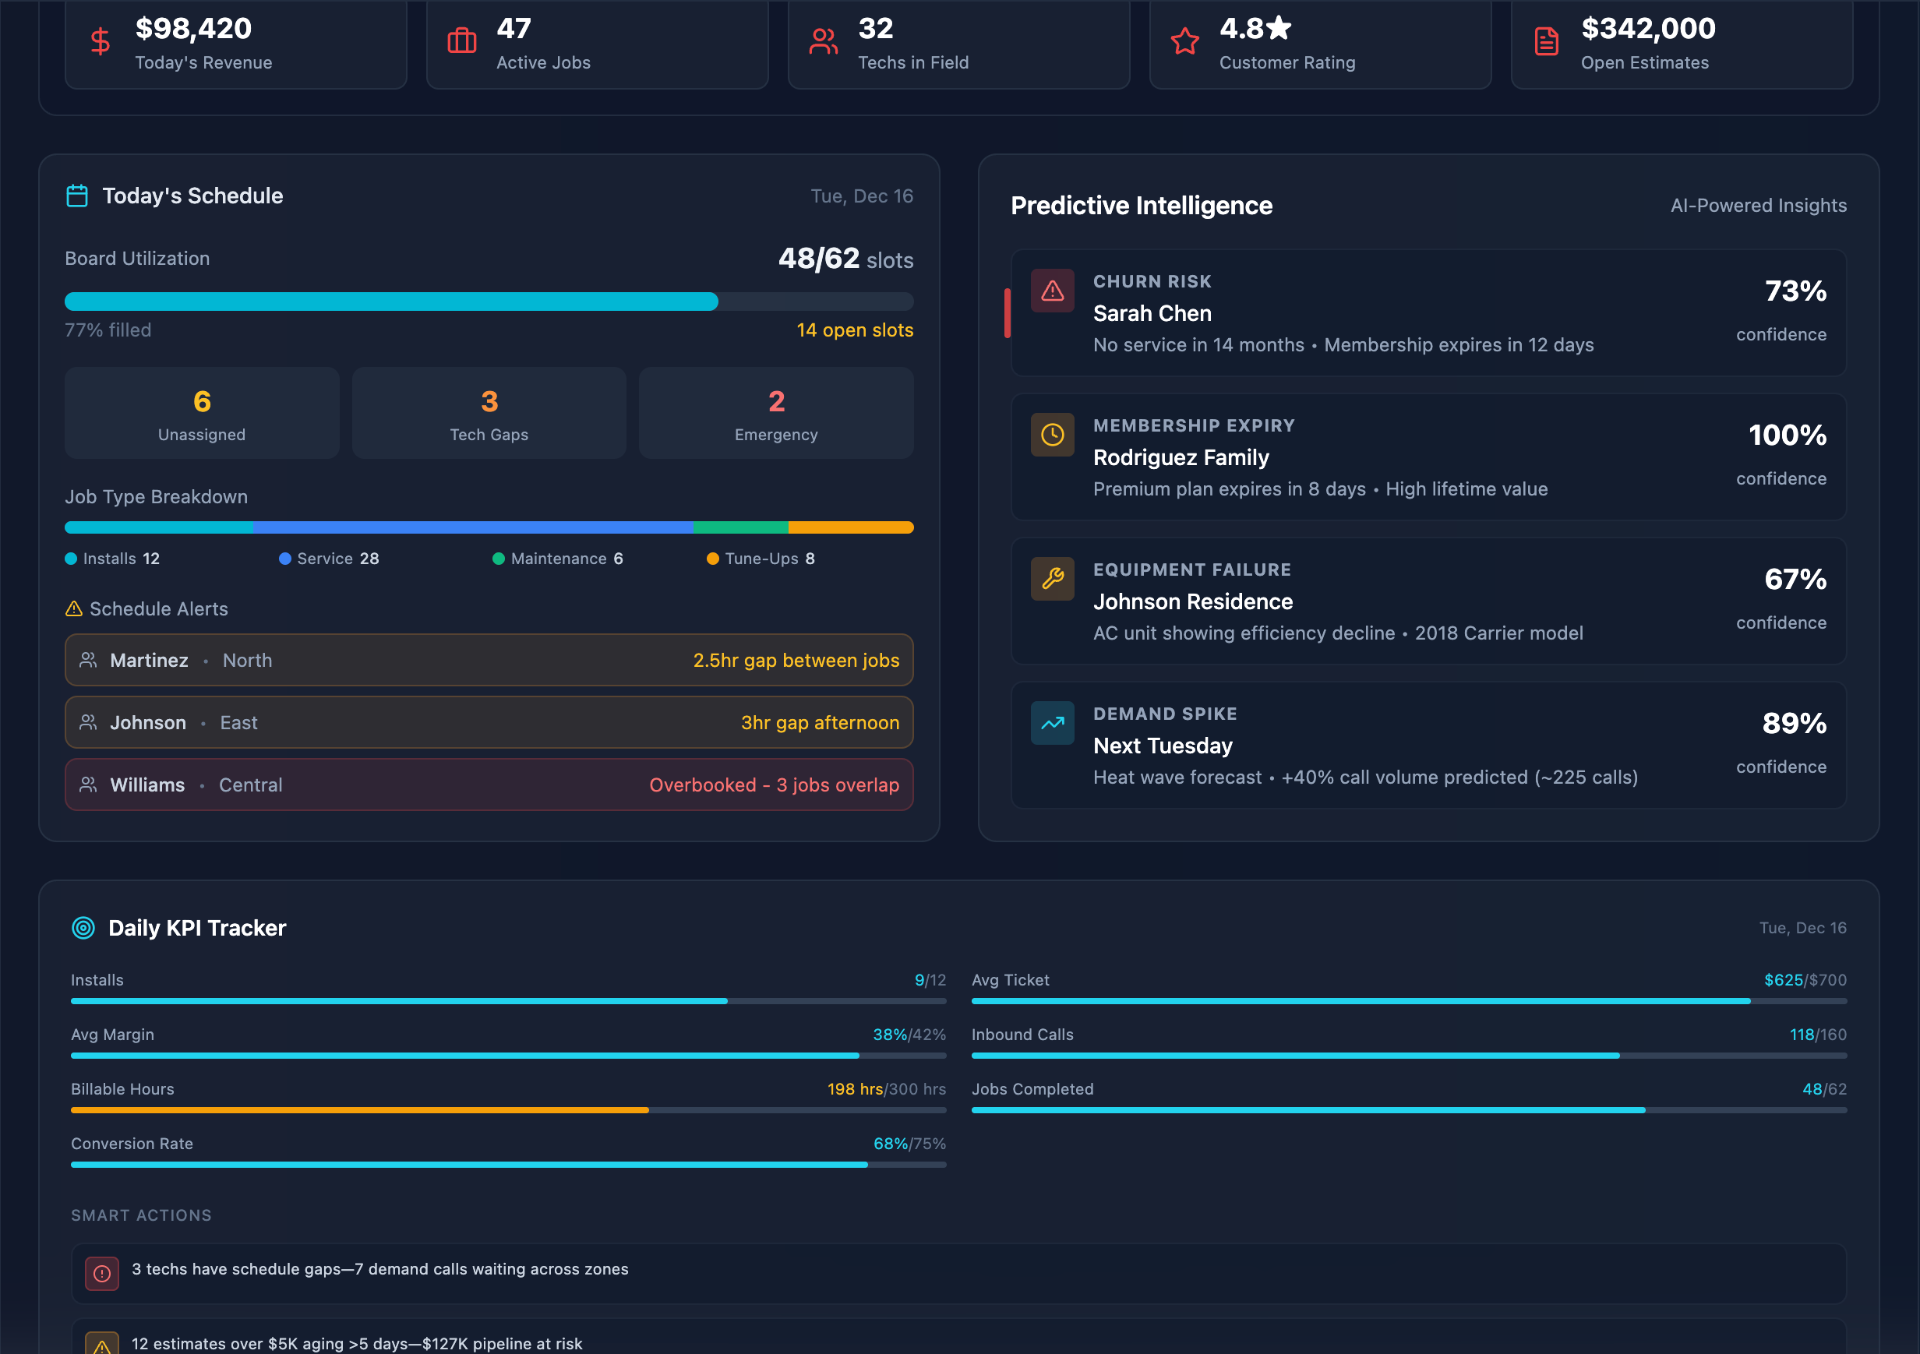Click the Daily KPI Tracker target icon
This screenshot has width=1920, height=1354.
point(83,928)
